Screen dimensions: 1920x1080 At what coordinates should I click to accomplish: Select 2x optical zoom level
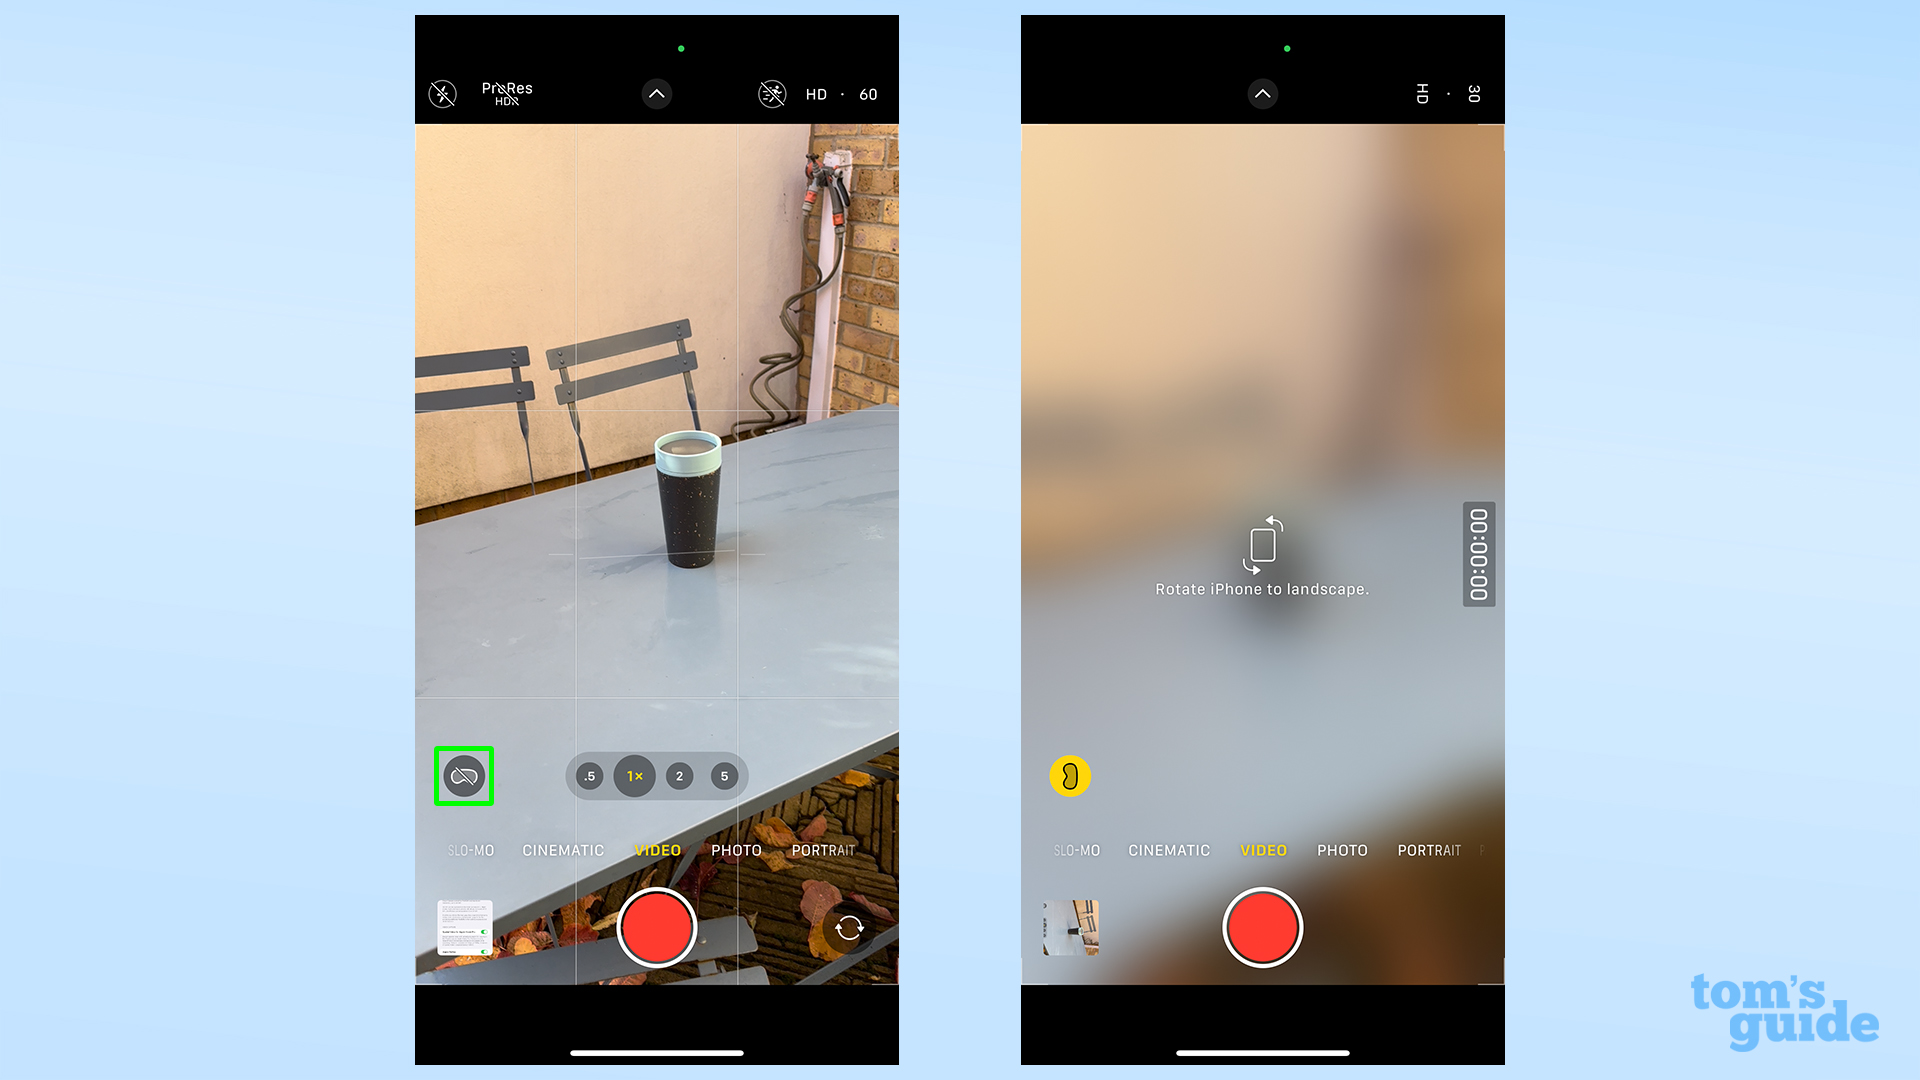679,775
